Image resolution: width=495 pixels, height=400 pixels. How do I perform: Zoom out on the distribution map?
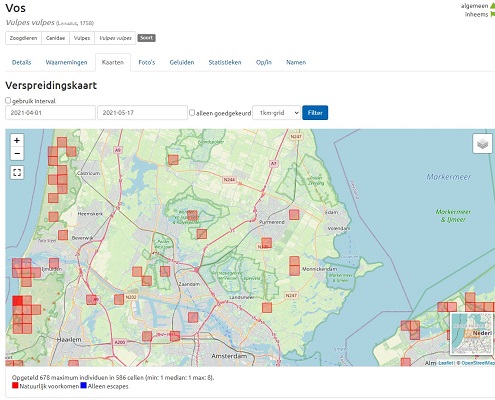click(x=17, y=153)
